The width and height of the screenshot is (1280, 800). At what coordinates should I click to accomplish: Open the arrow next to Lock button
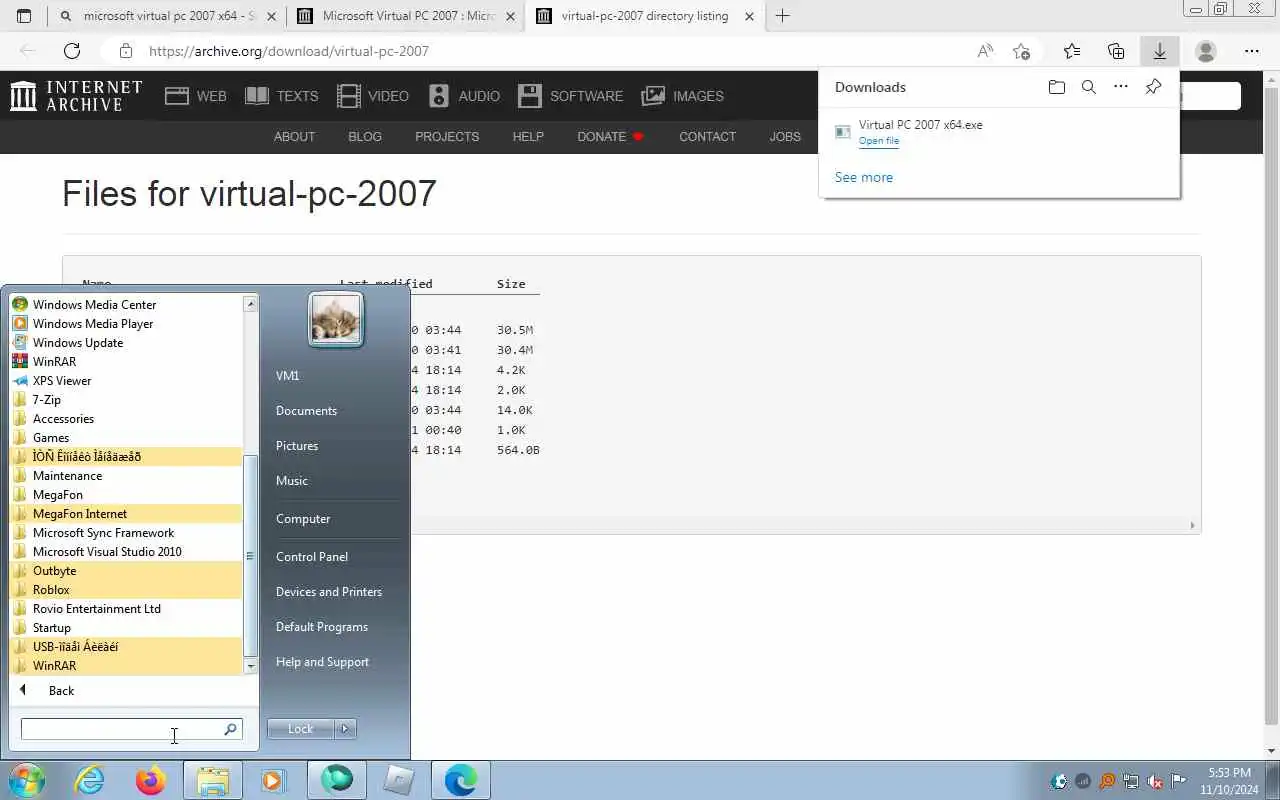click(345, 729)
